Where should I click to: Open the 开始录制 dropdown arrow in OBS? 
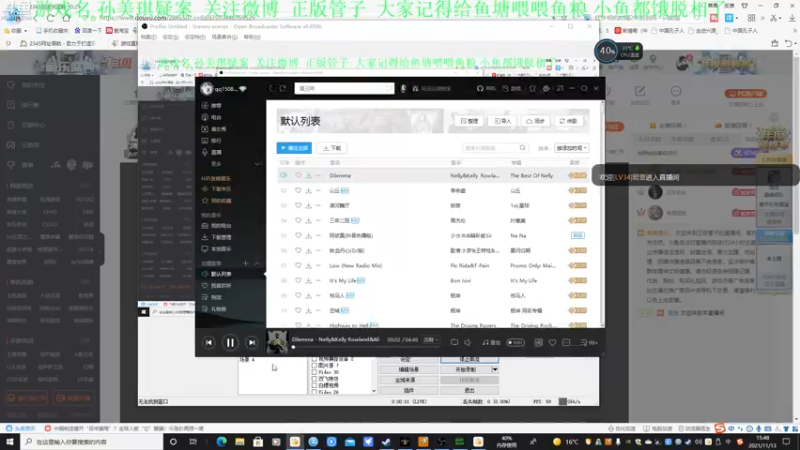(495, 369)
